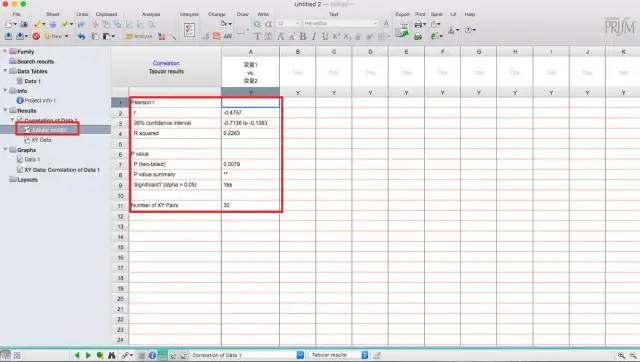
Task: Open the font name Helvetica combo box
Action: (340, 23)
